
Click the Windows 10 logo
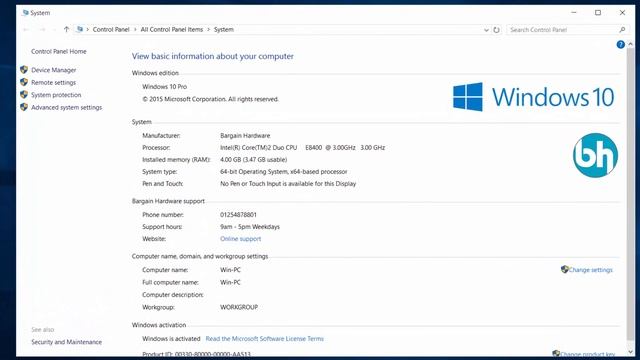click(x=533, y=97)
